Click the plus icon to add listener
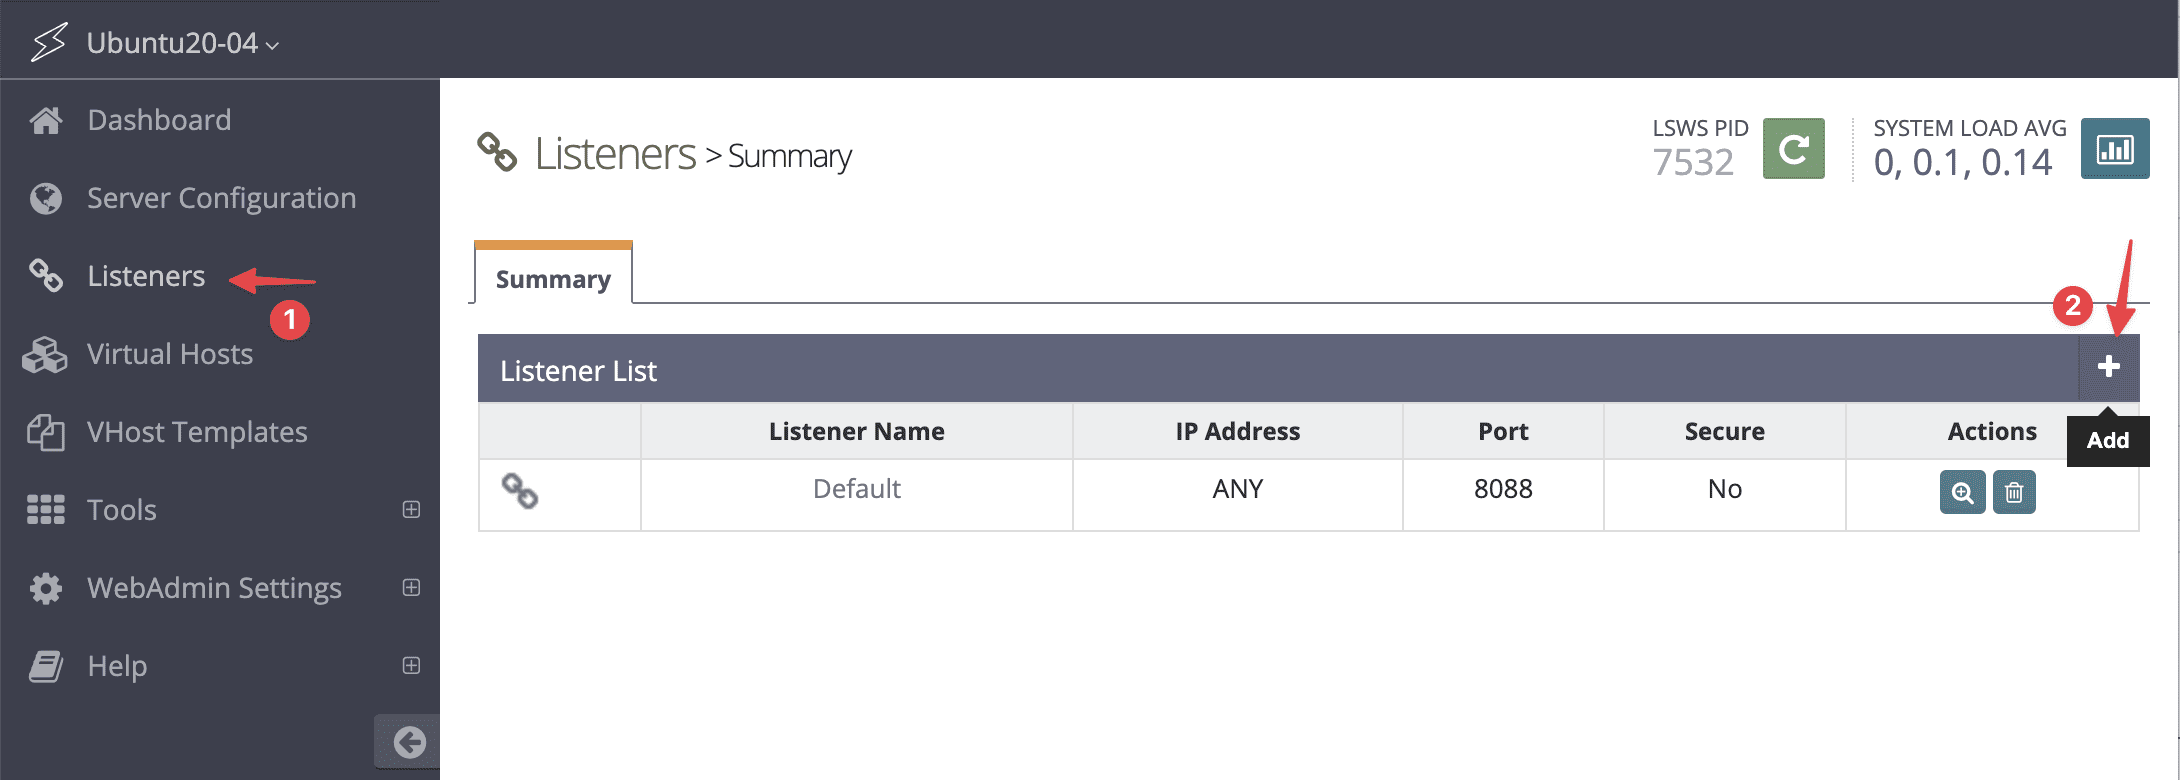 click(2108, 367)
